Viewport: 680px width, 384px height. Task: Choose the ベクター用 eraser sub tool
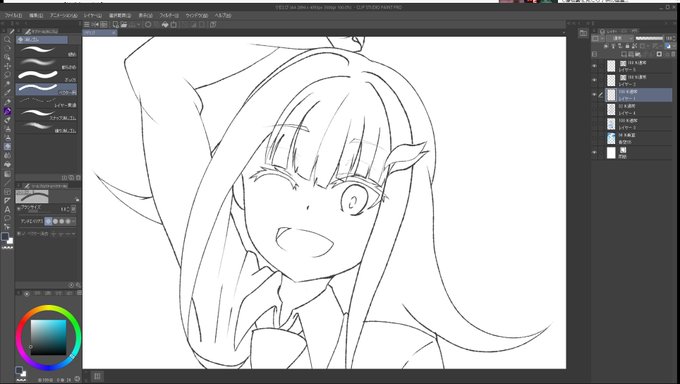[47, 89]
